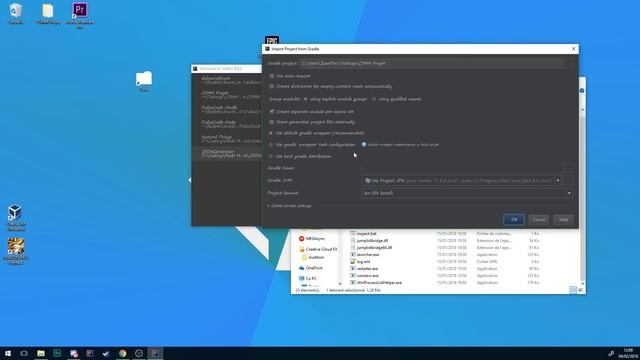Click Help in Import Project dialog
This screenshot has width=640, height=360.
[x=563, y=220]
